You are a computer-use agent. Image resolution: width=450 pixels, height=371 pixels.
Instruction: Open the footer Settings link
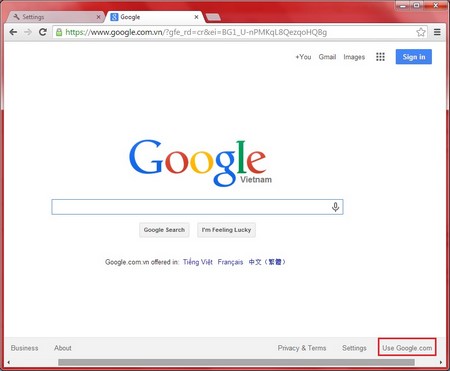click(x=354, y=348)
